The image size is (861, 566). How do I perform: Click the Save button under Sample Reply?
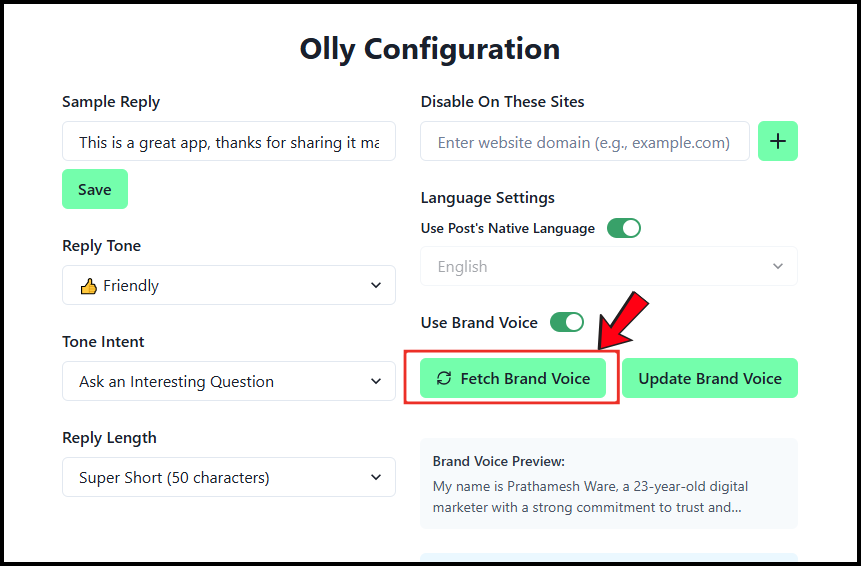(x=95, y=189)
